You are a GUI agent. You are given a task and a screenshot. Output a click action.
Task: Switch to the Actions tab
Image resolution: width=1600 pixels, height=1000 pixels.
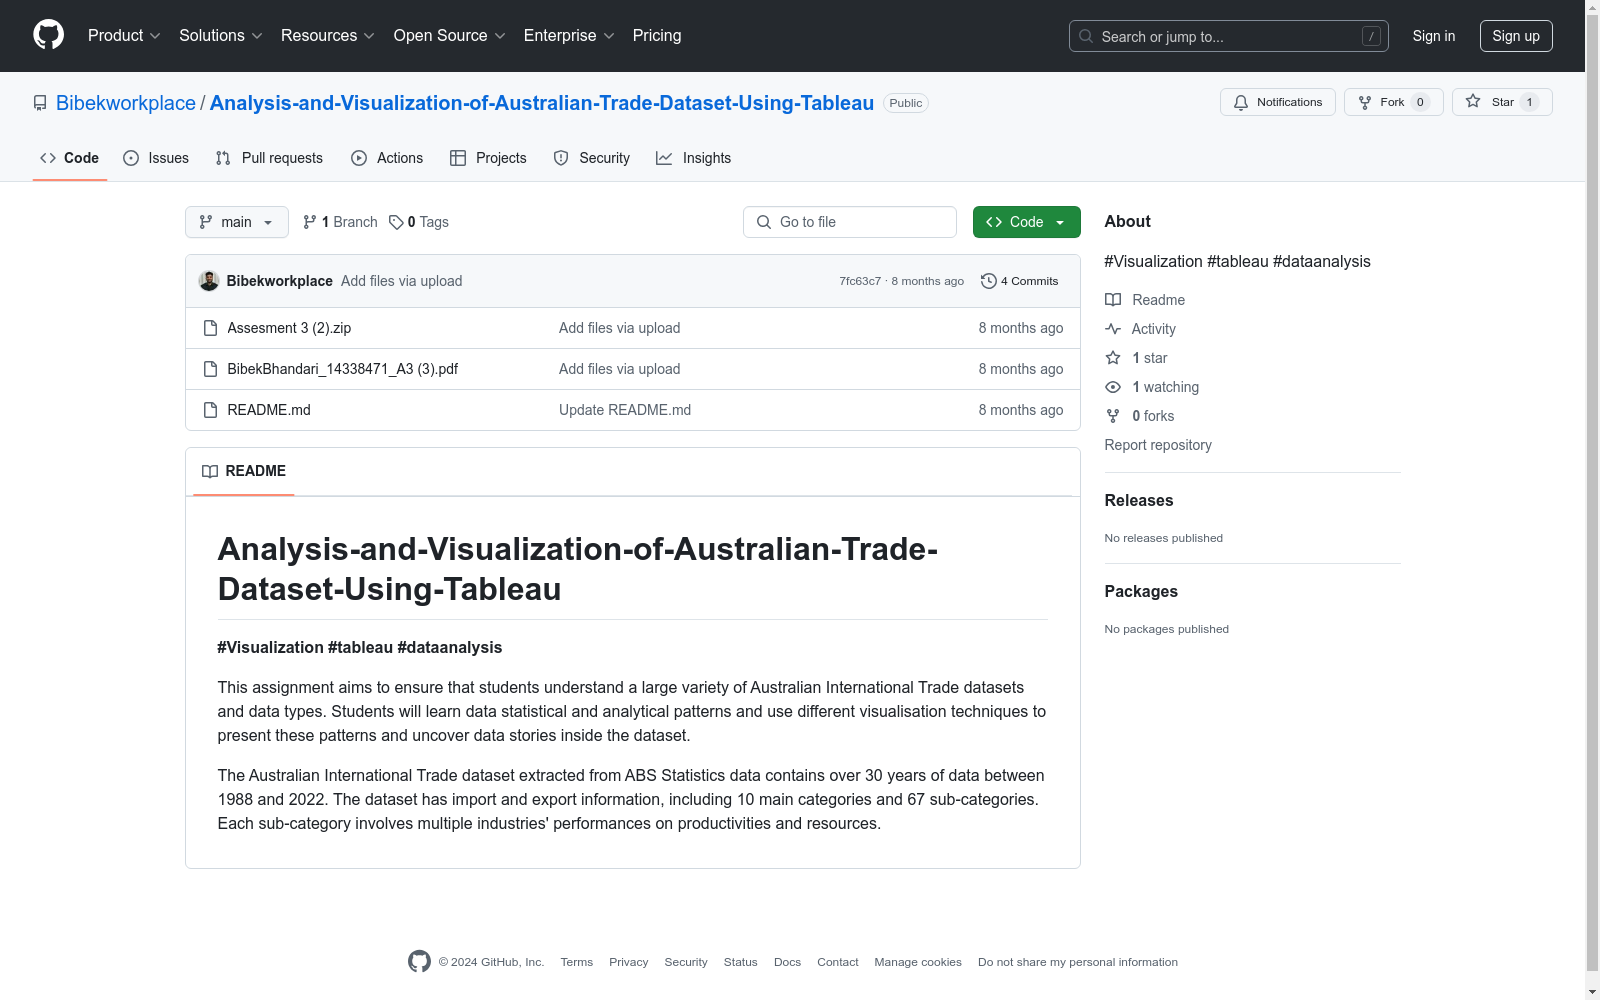coord(387,158)
